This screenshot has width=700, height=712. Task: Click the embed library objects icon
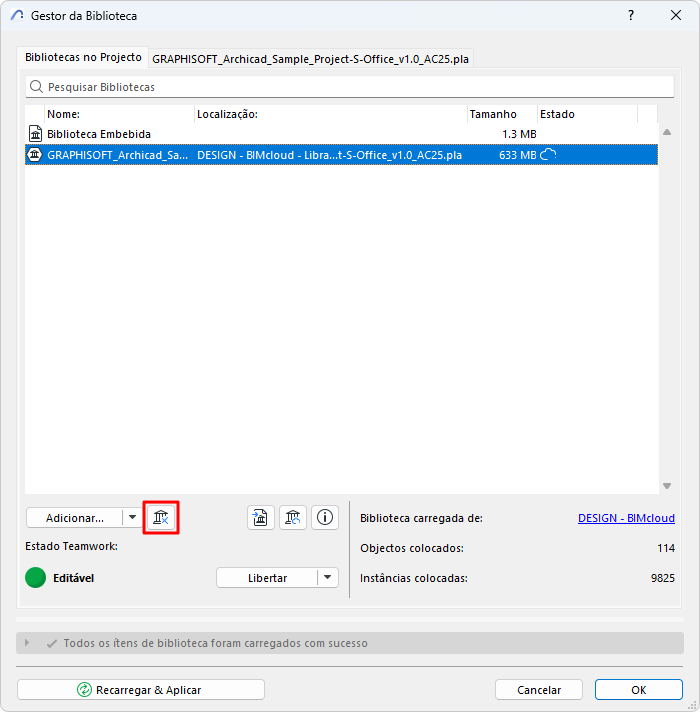pos(261,517)
